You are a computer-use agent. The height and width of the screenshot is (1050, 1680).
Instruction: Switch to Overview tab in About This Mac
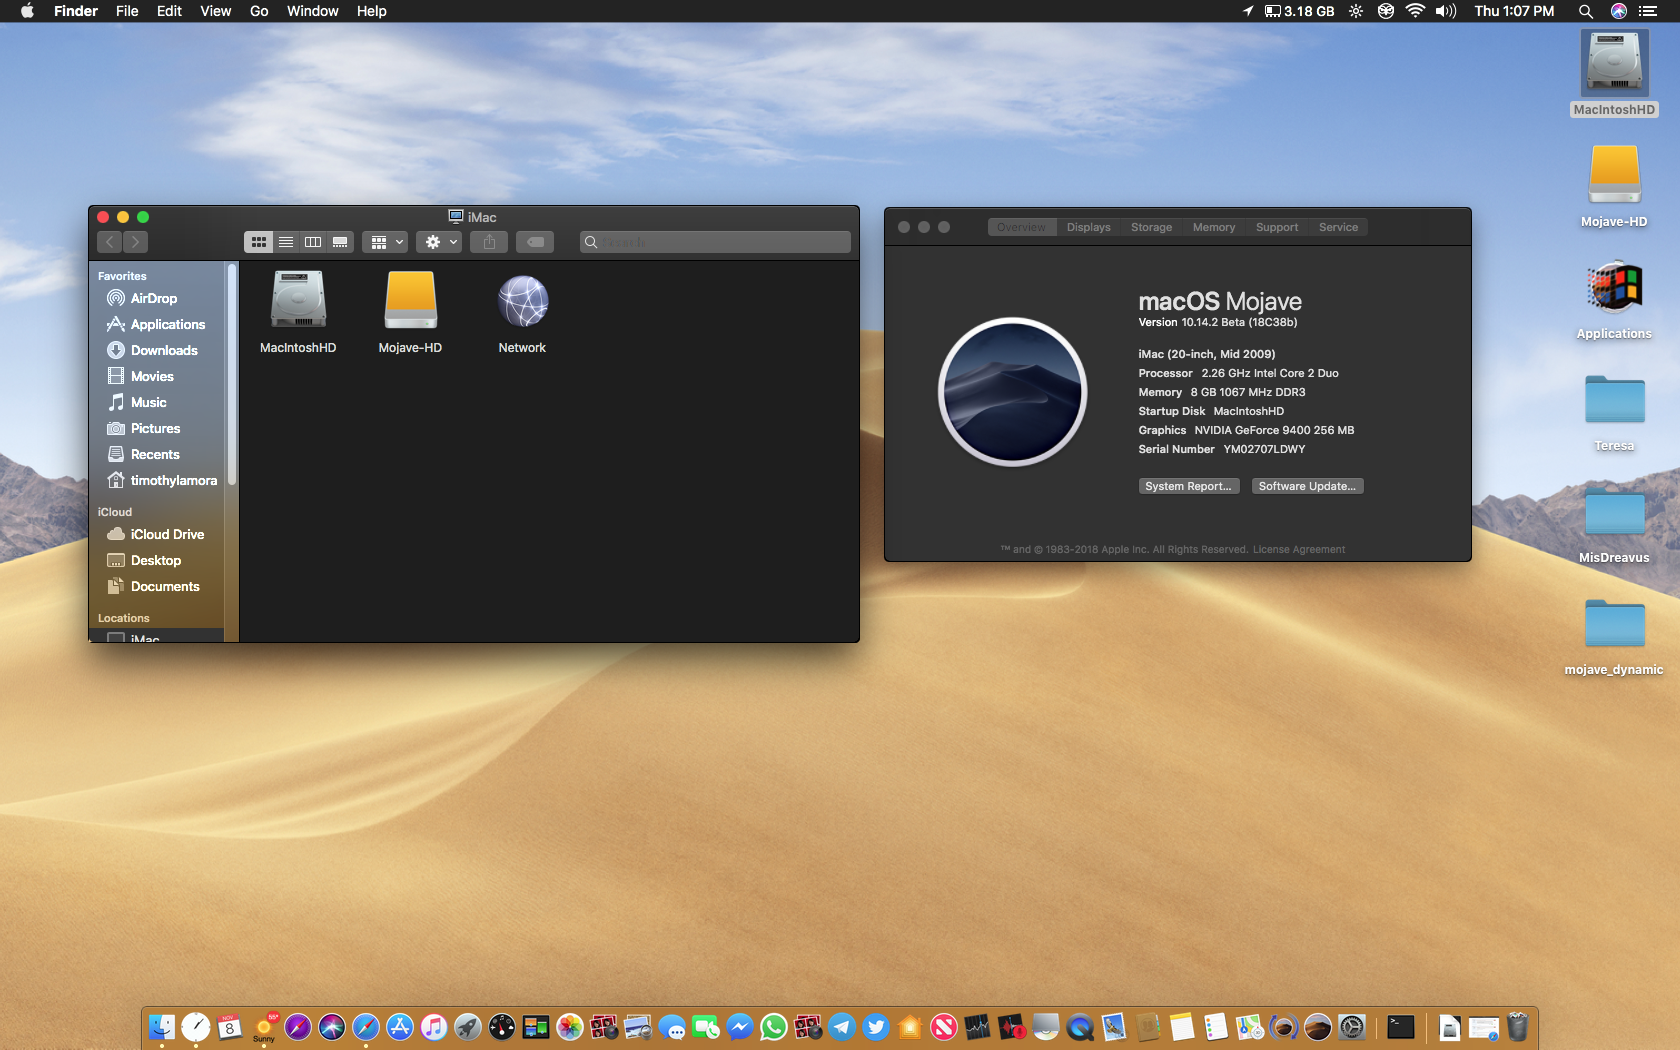pyautogui.click(x=1021, y=227)
